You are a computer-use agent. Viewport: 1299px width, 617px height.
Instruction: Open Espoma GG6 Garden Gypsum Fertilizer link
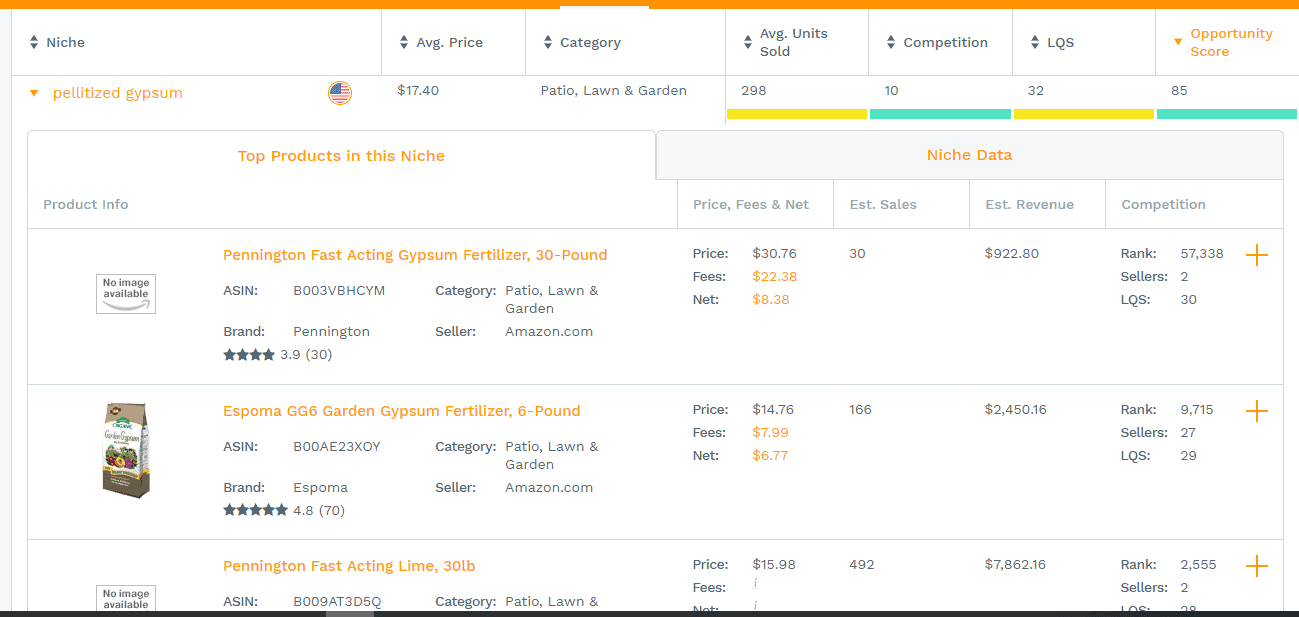(402, 411)
